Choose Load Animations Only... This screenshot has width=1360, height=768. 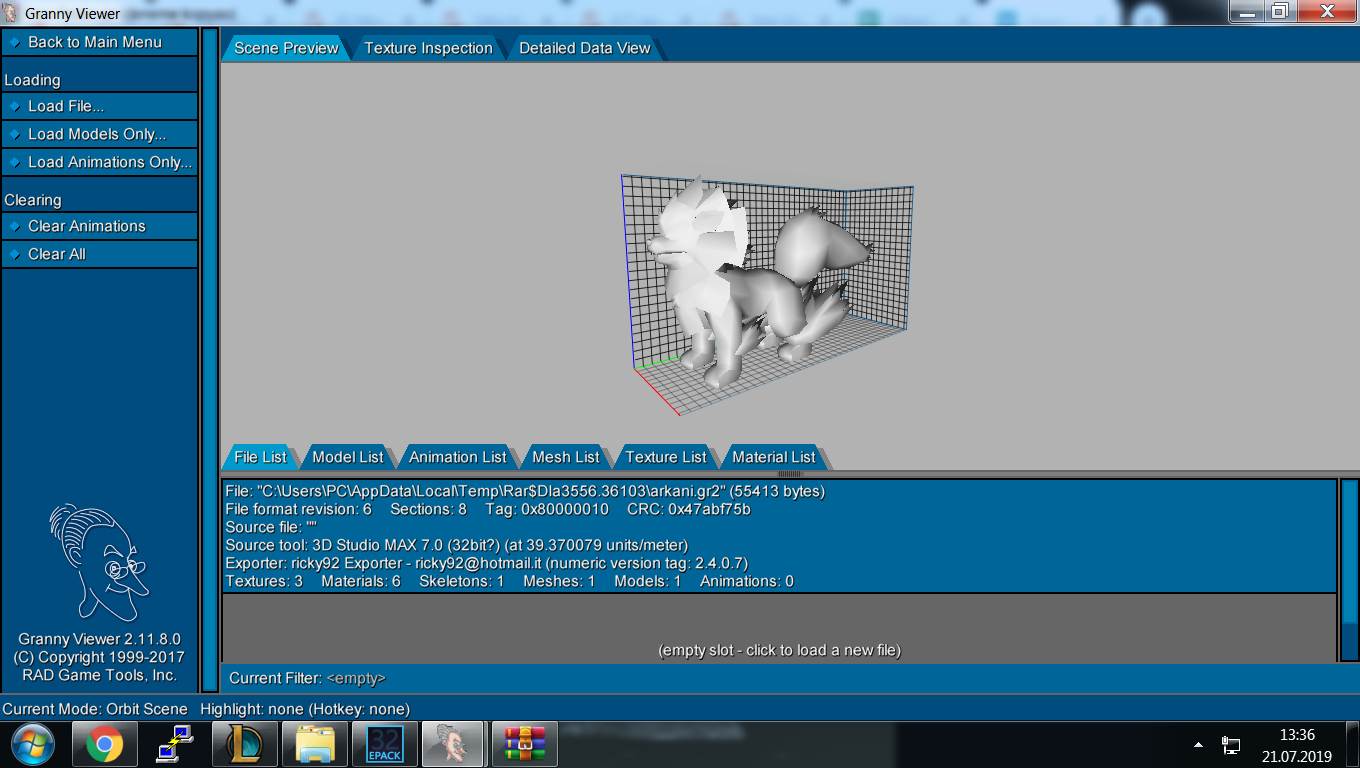coord(100,162)
